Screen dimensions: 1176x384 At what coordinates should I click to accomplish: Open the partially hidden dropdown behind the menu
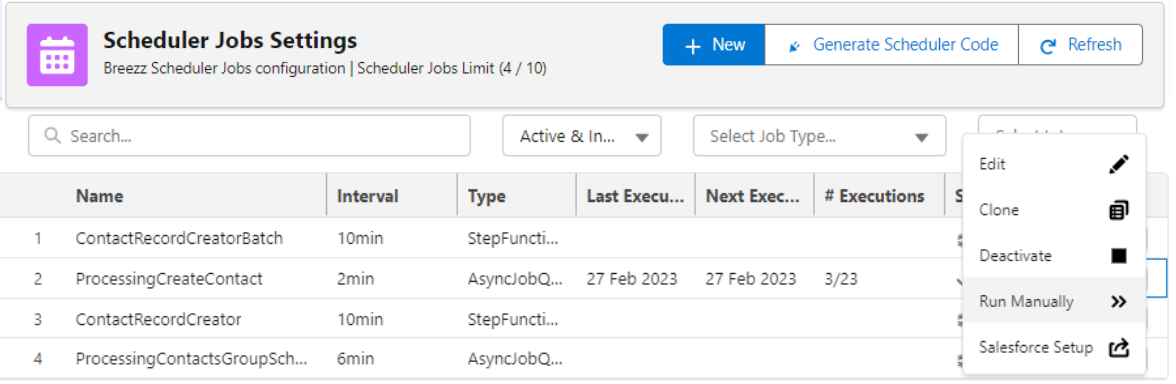pos(1057,125)
